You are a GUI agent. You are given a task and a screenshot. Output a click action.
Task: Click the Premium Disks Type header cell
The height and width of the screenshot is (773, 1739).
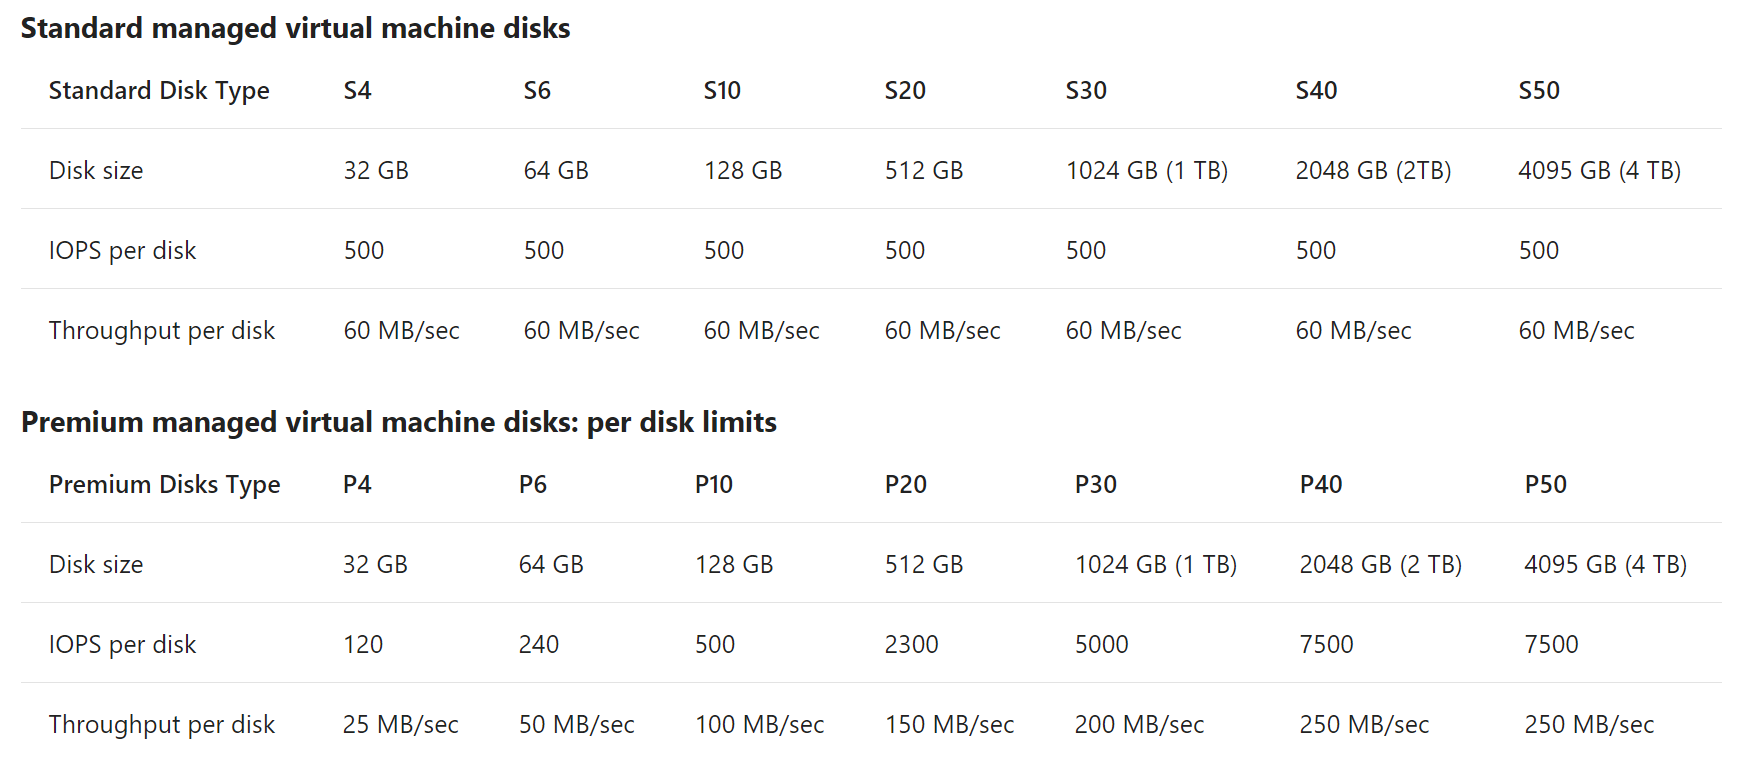164,485
